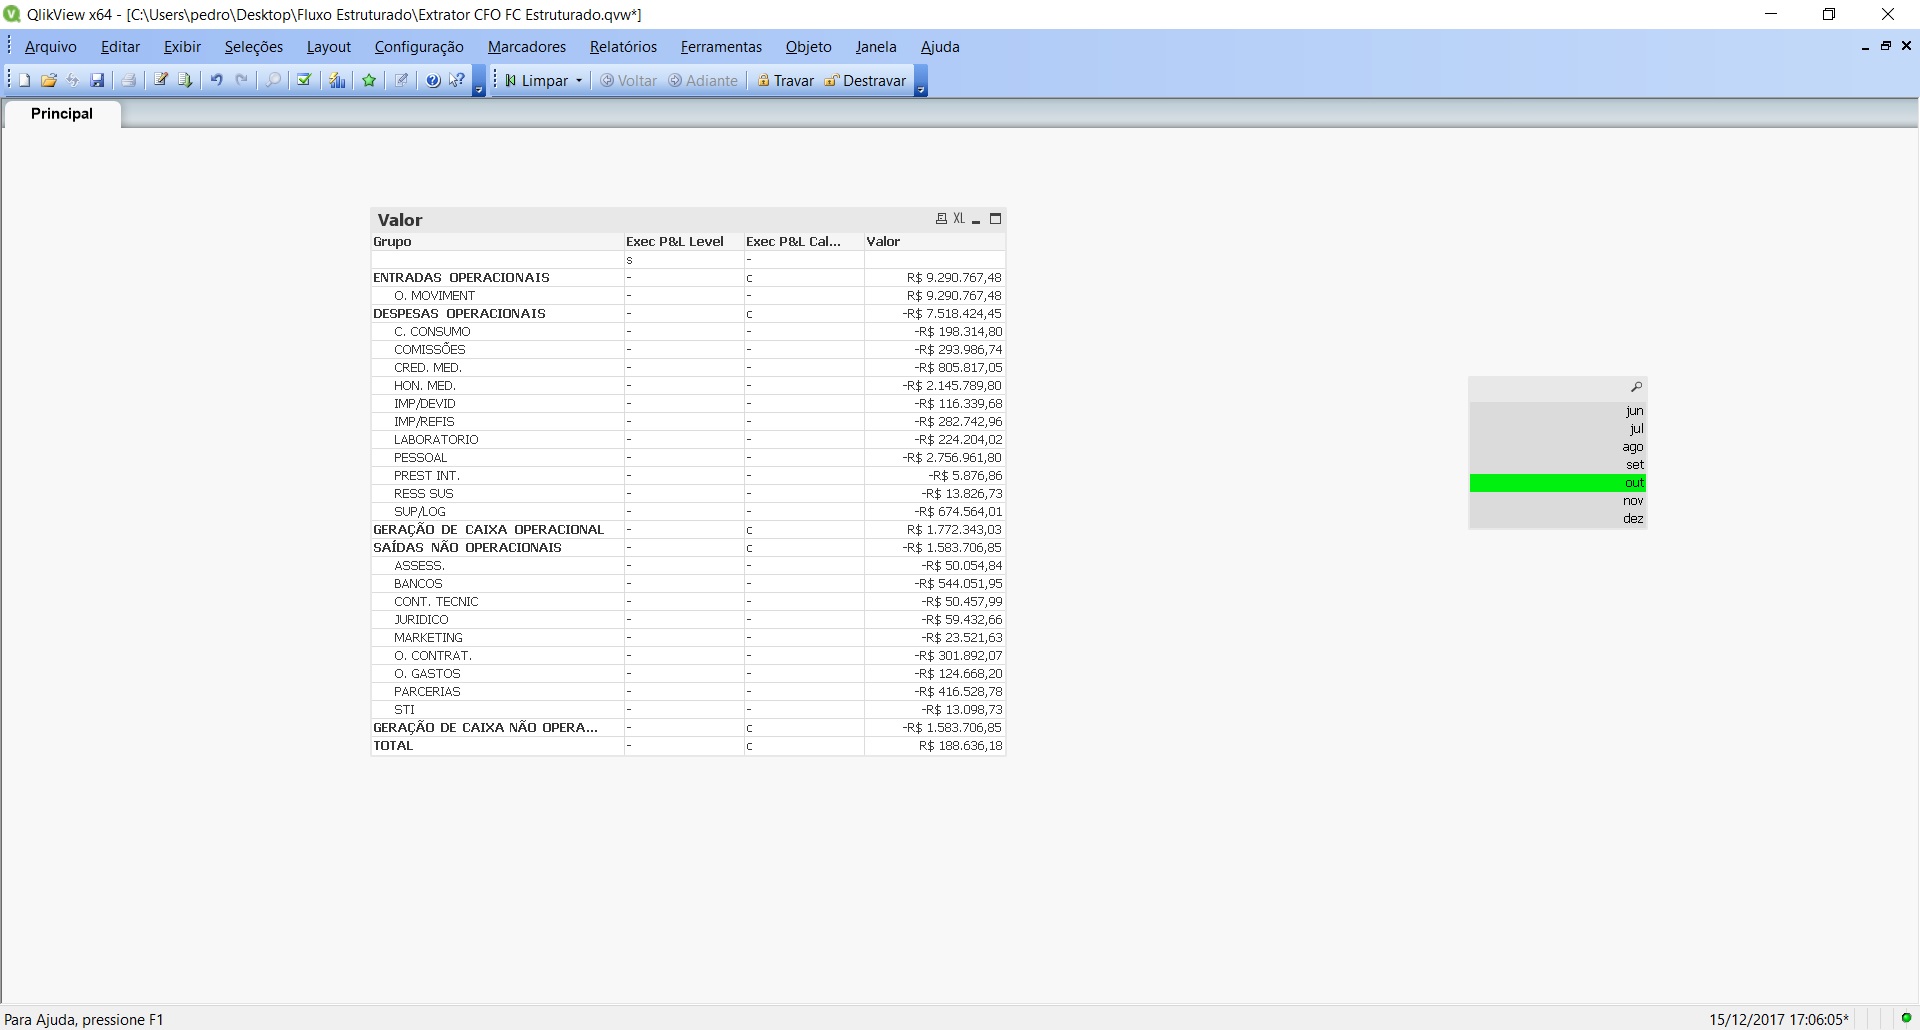The image size is (1920, 1030).
Task: Open the Exibir menu
Action: [183, 47]
